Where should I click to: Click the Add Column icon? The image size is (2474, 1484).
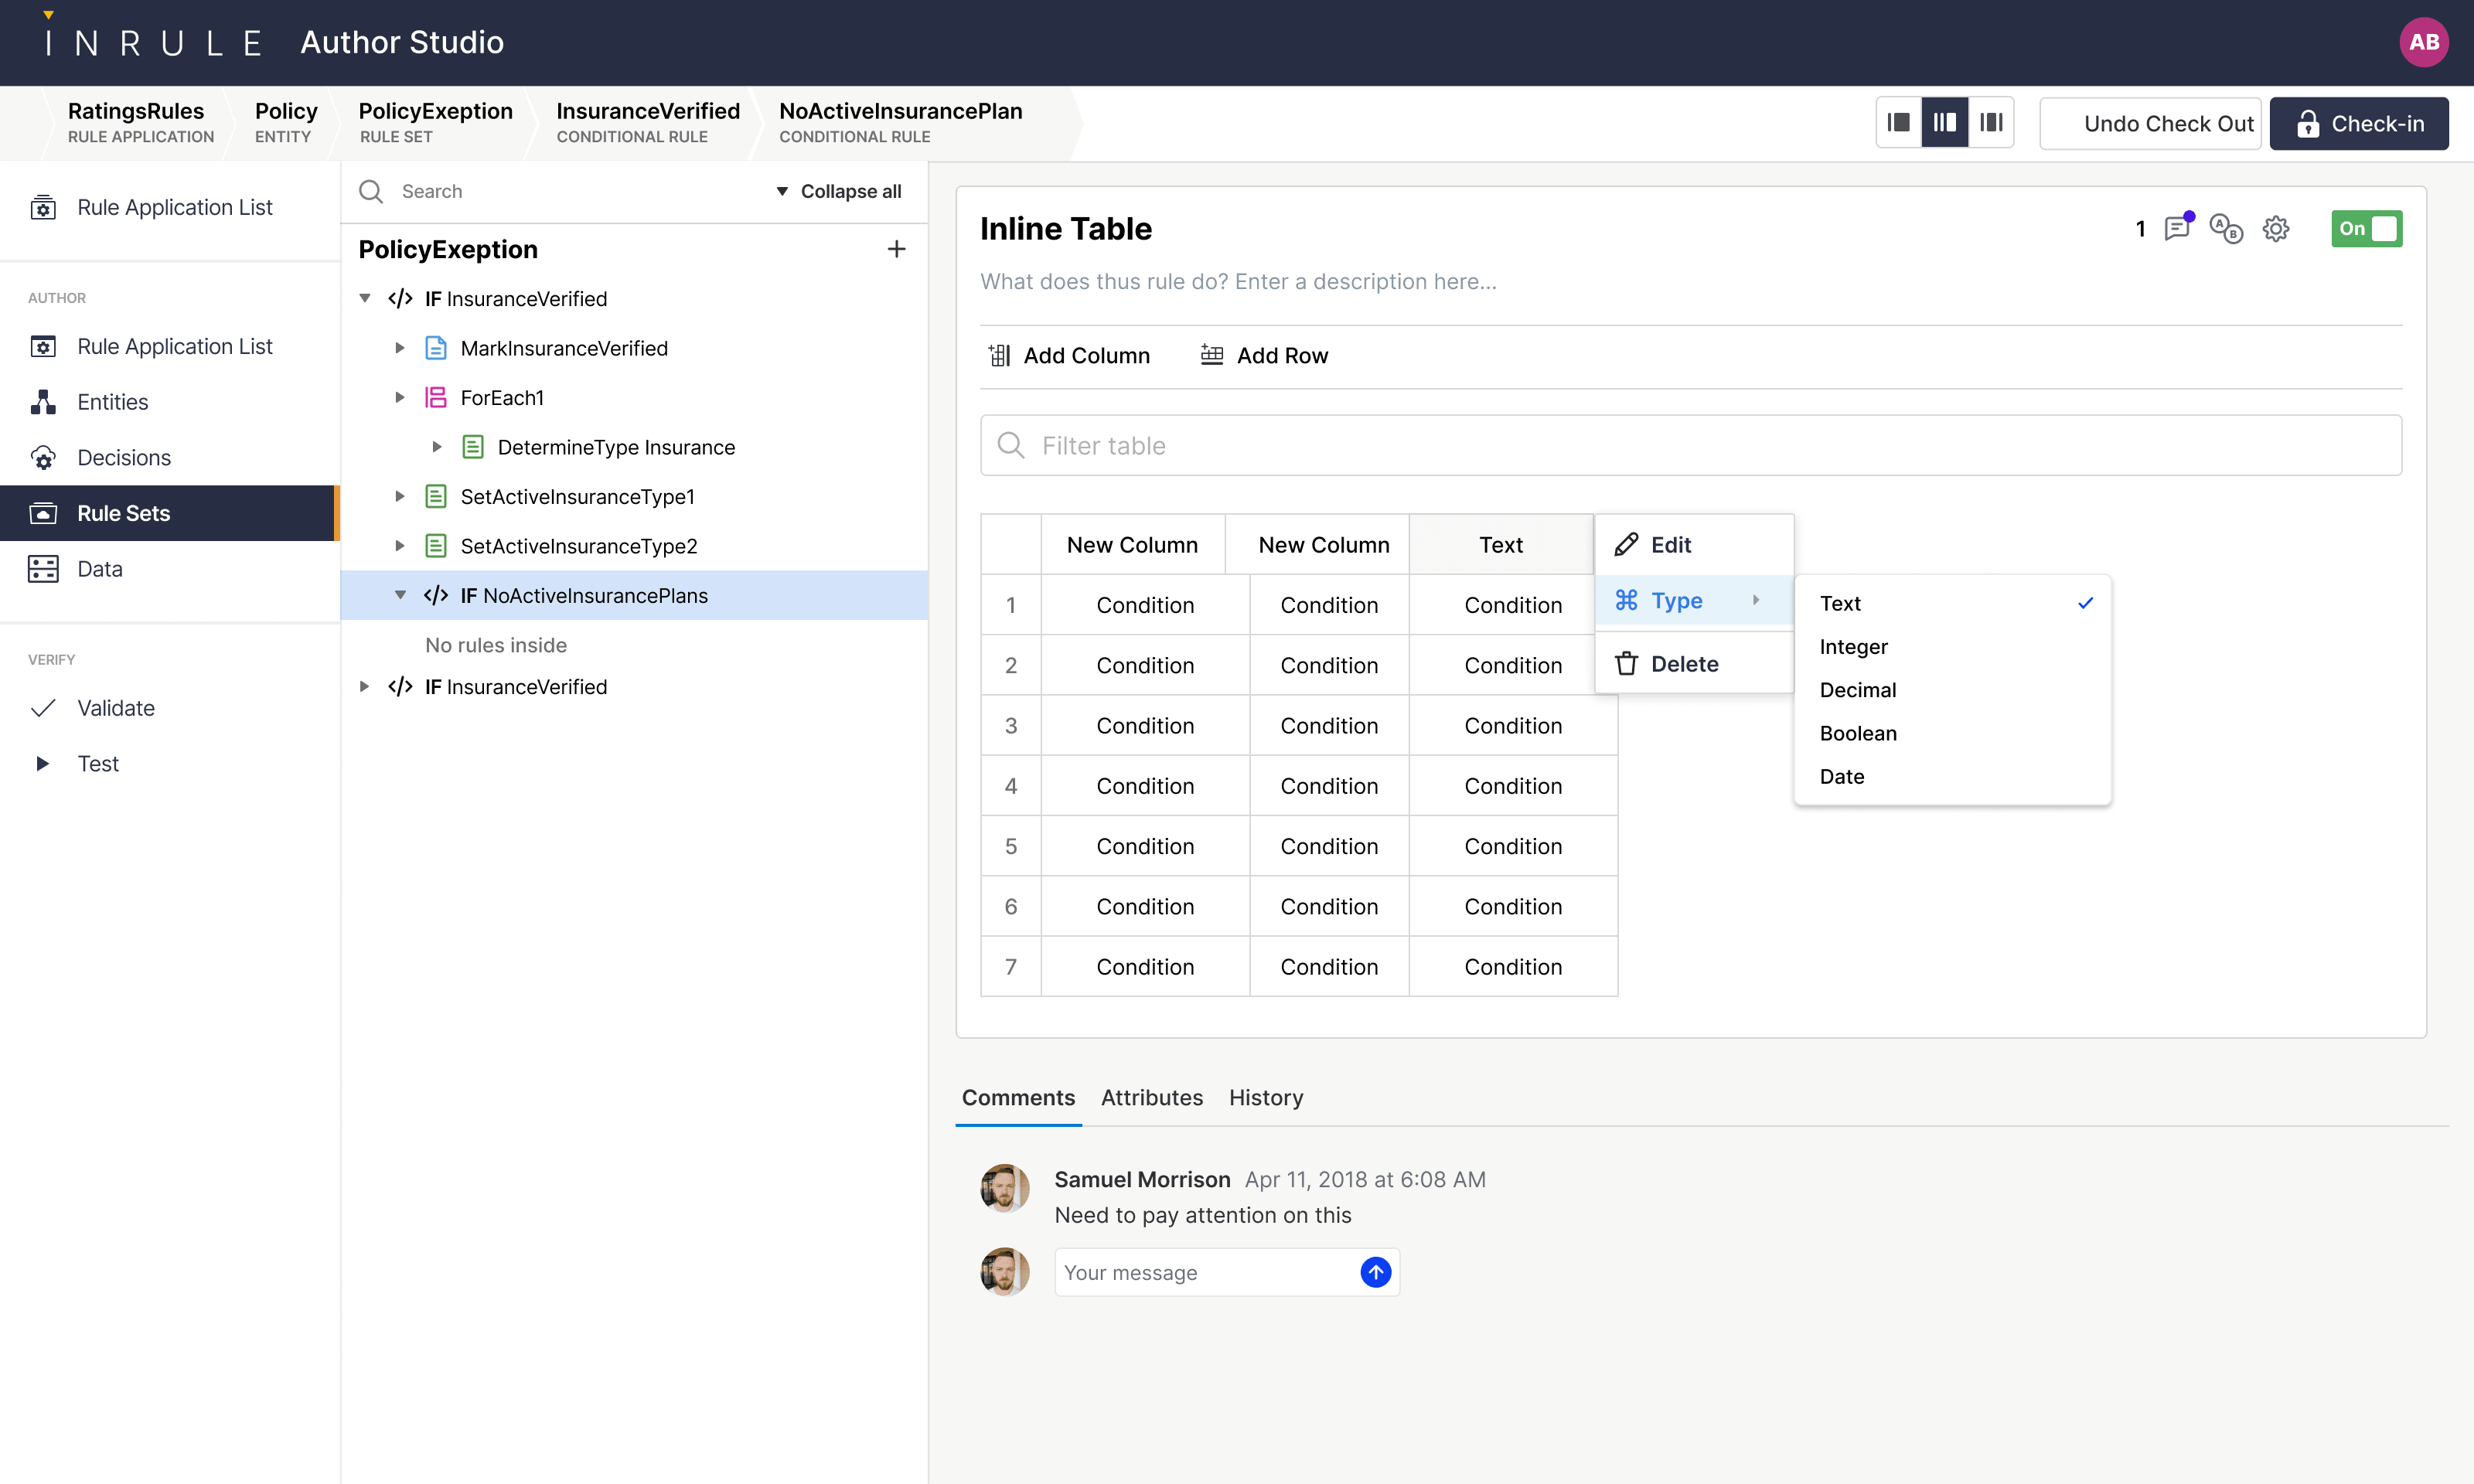(999, 355)
